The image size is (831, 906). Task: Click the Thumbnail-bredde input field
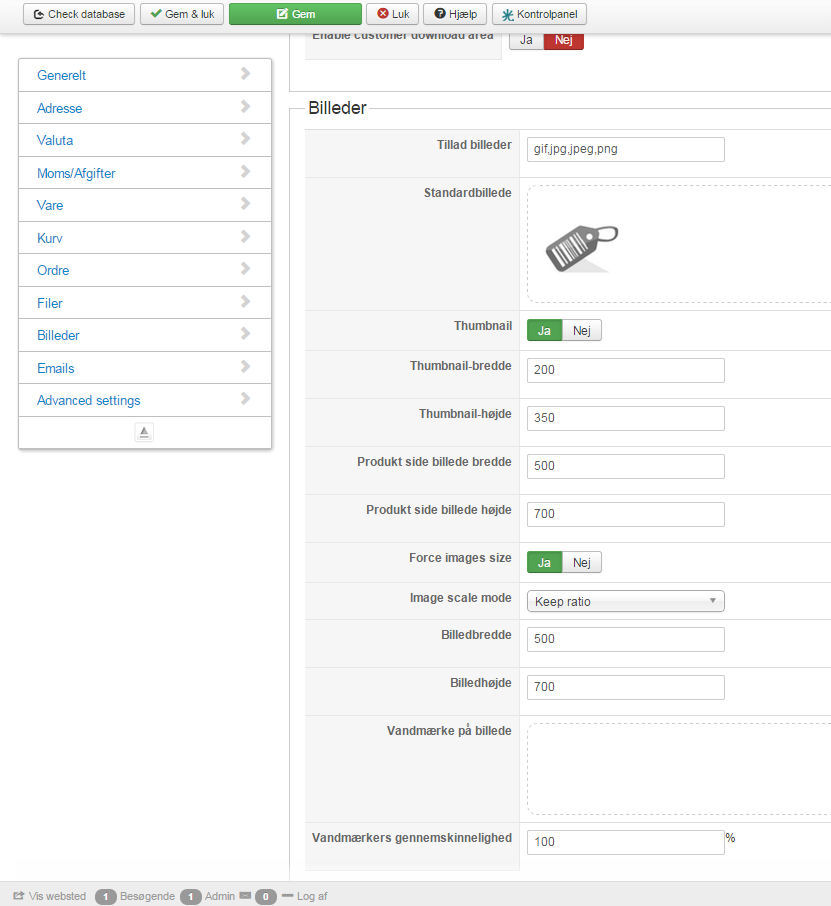pyautogui.click(x=625, y=370)
